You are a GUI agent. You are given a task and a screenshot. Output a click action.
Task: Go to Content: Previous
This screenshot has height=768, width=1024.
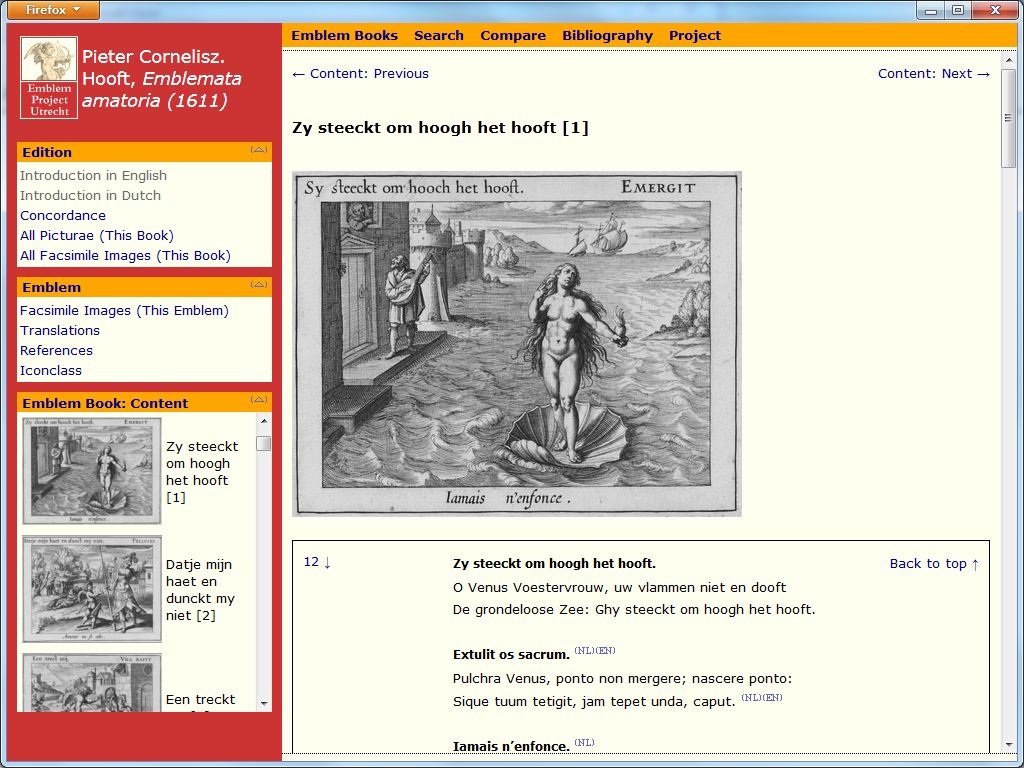coord(360,74)
